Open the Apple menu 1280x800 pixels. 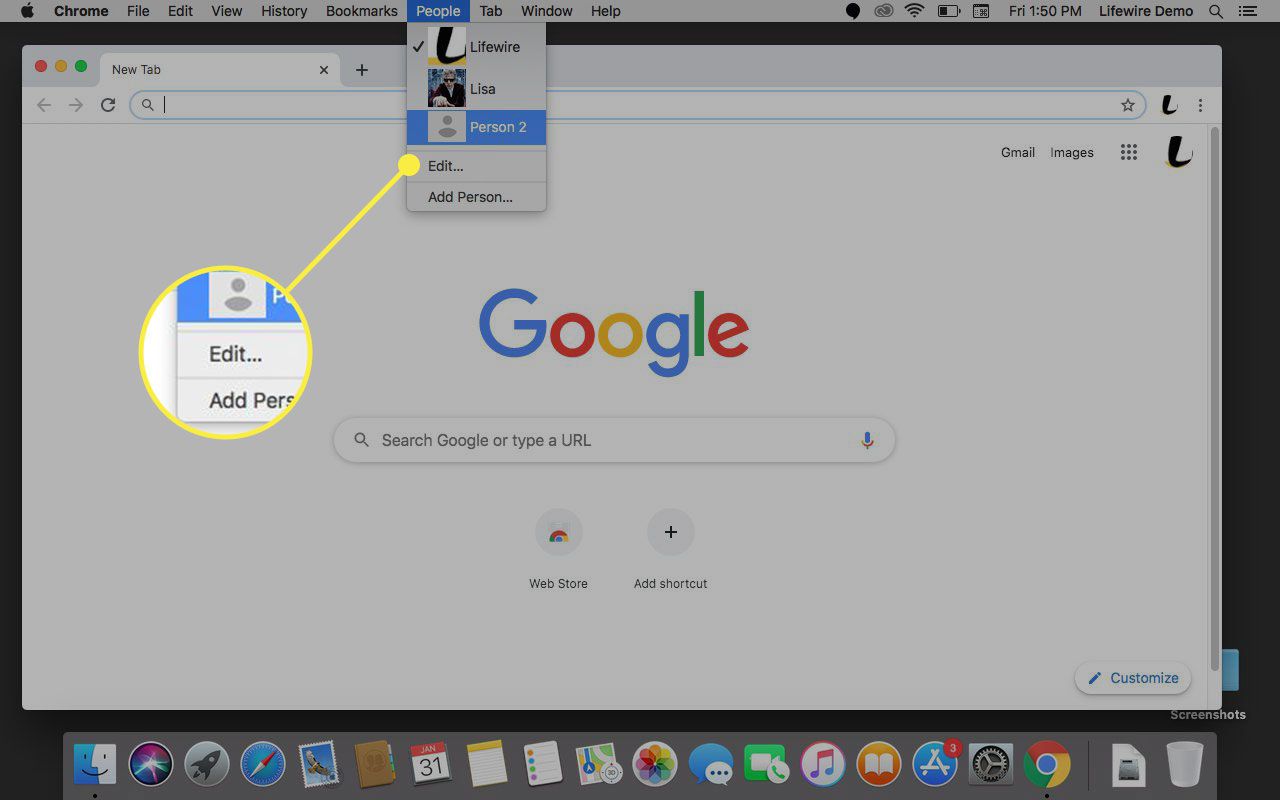[x=28, y=11]
